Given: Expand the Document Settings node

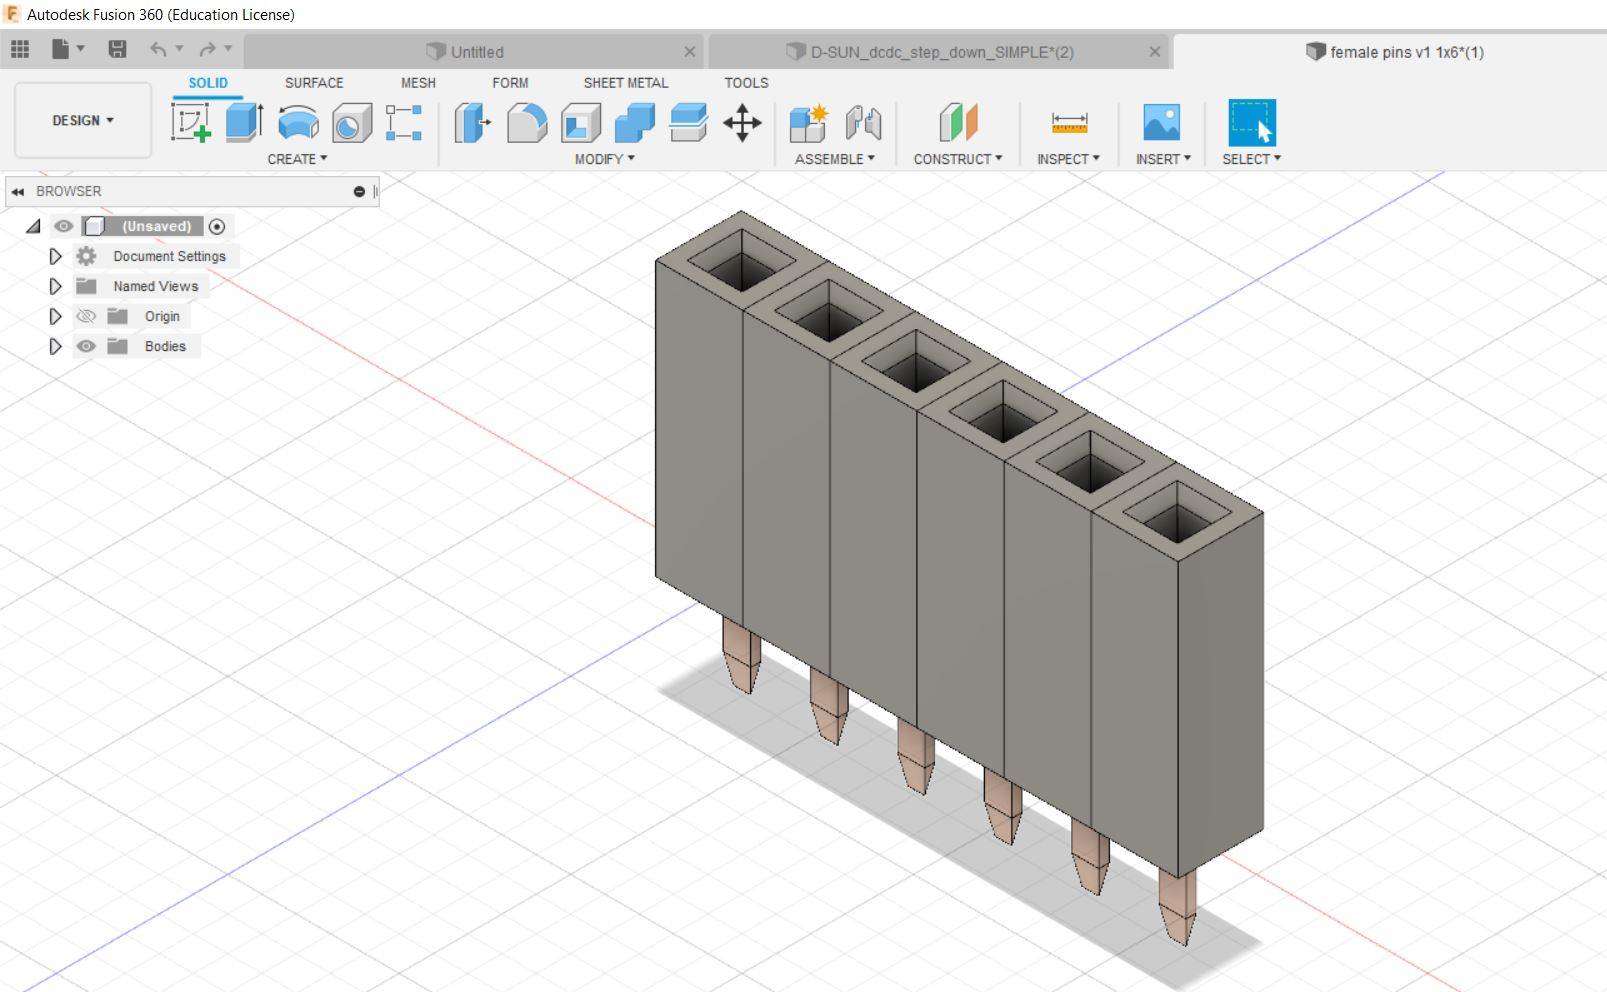Looking at the screenshot, I should 55,256.
